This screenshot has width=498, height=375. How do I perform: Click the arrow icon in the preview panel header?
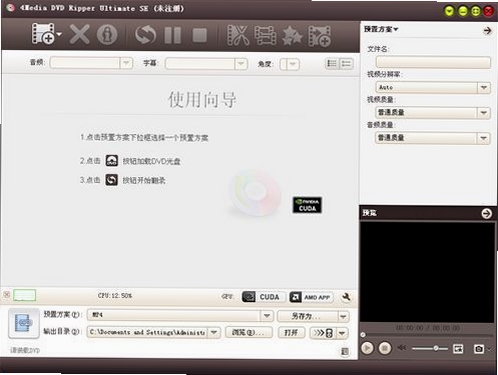click(487, 213)
